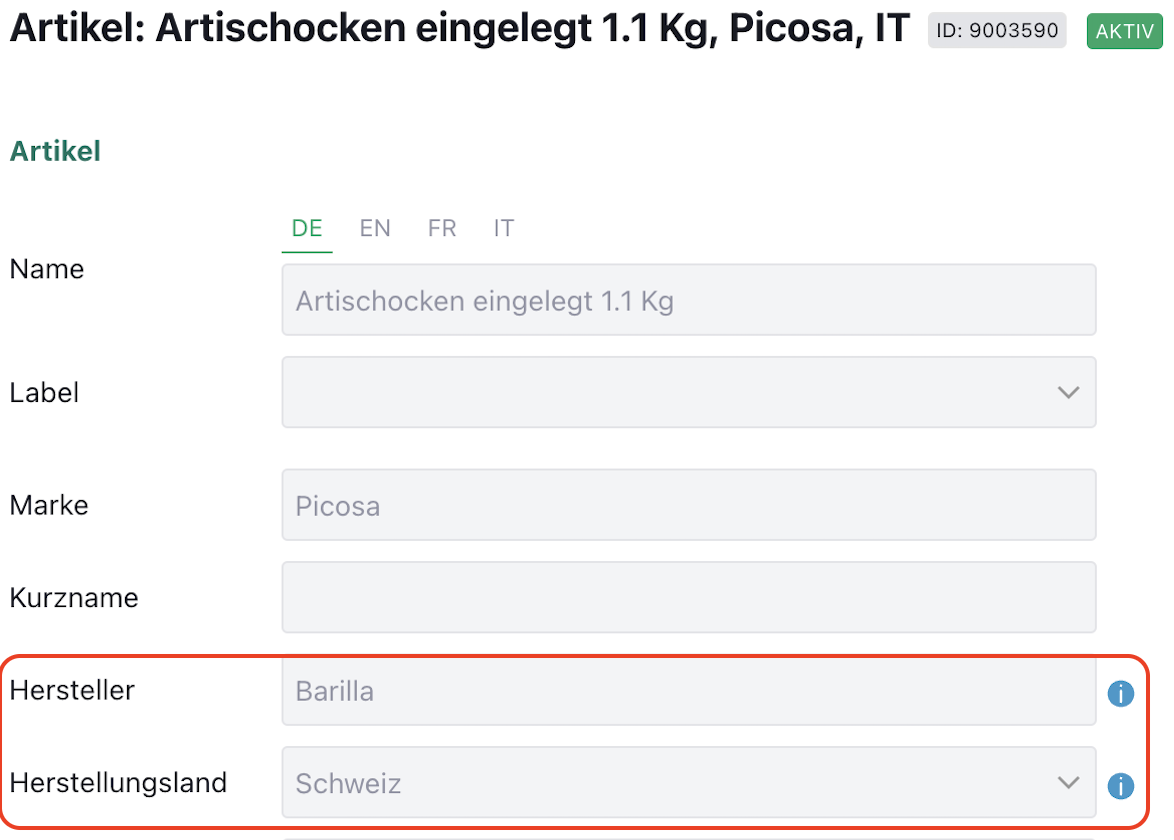Click into the empty Kurzname field
Viewport: 1174px width, 840px height.
(x=688, y=597)
